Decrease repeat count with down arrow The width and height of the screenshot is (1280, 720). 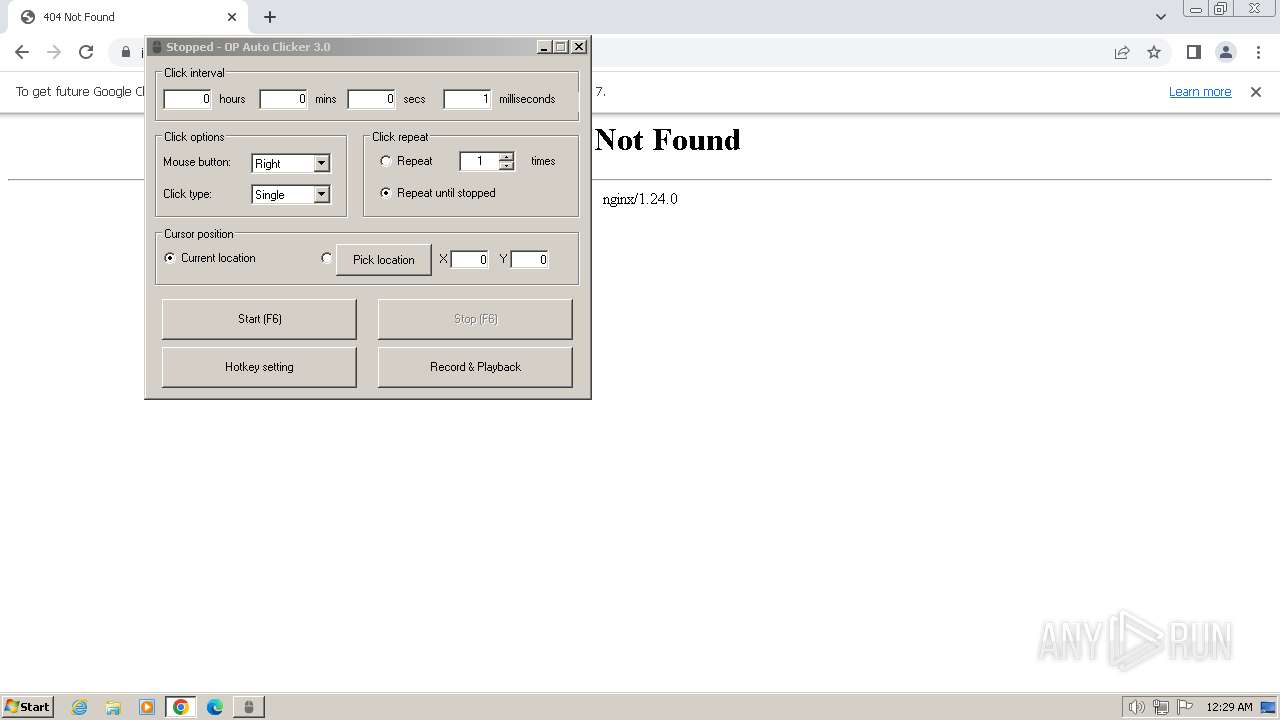tap(507, 165)
